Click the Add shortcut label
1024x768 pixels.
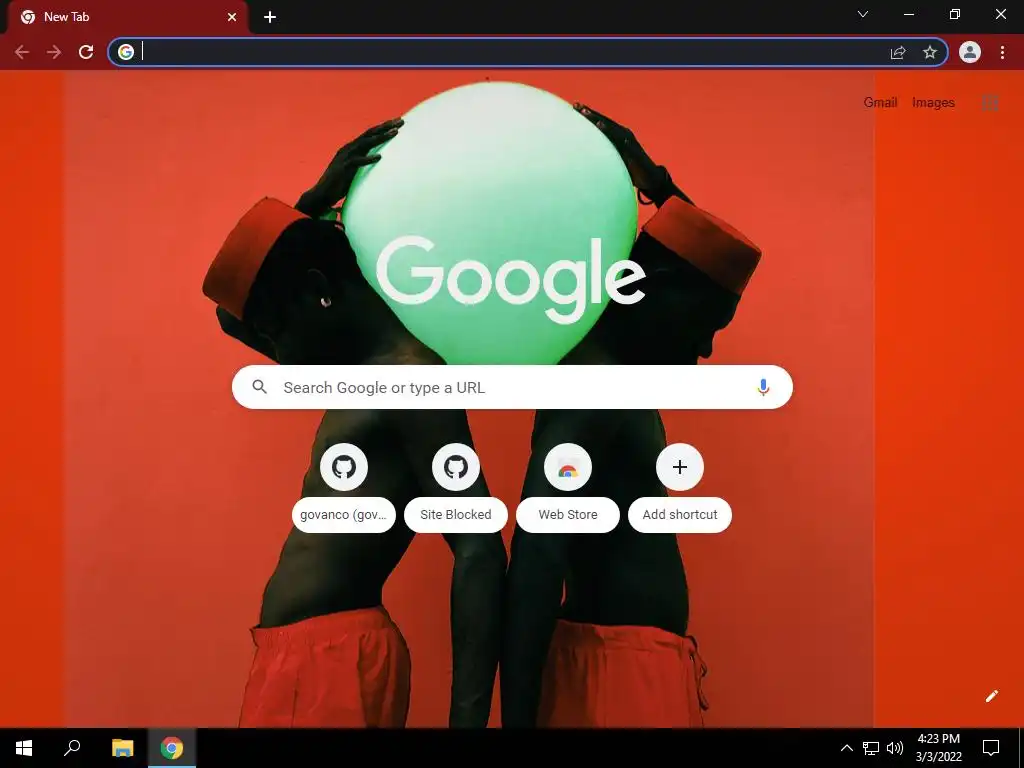(x=680, y=515)
